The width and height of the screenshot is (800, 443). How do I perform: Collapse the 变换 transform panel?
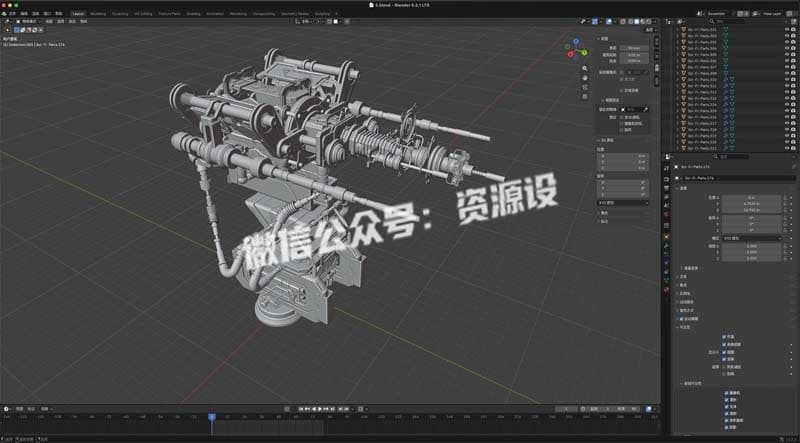(x=682, y=188)
